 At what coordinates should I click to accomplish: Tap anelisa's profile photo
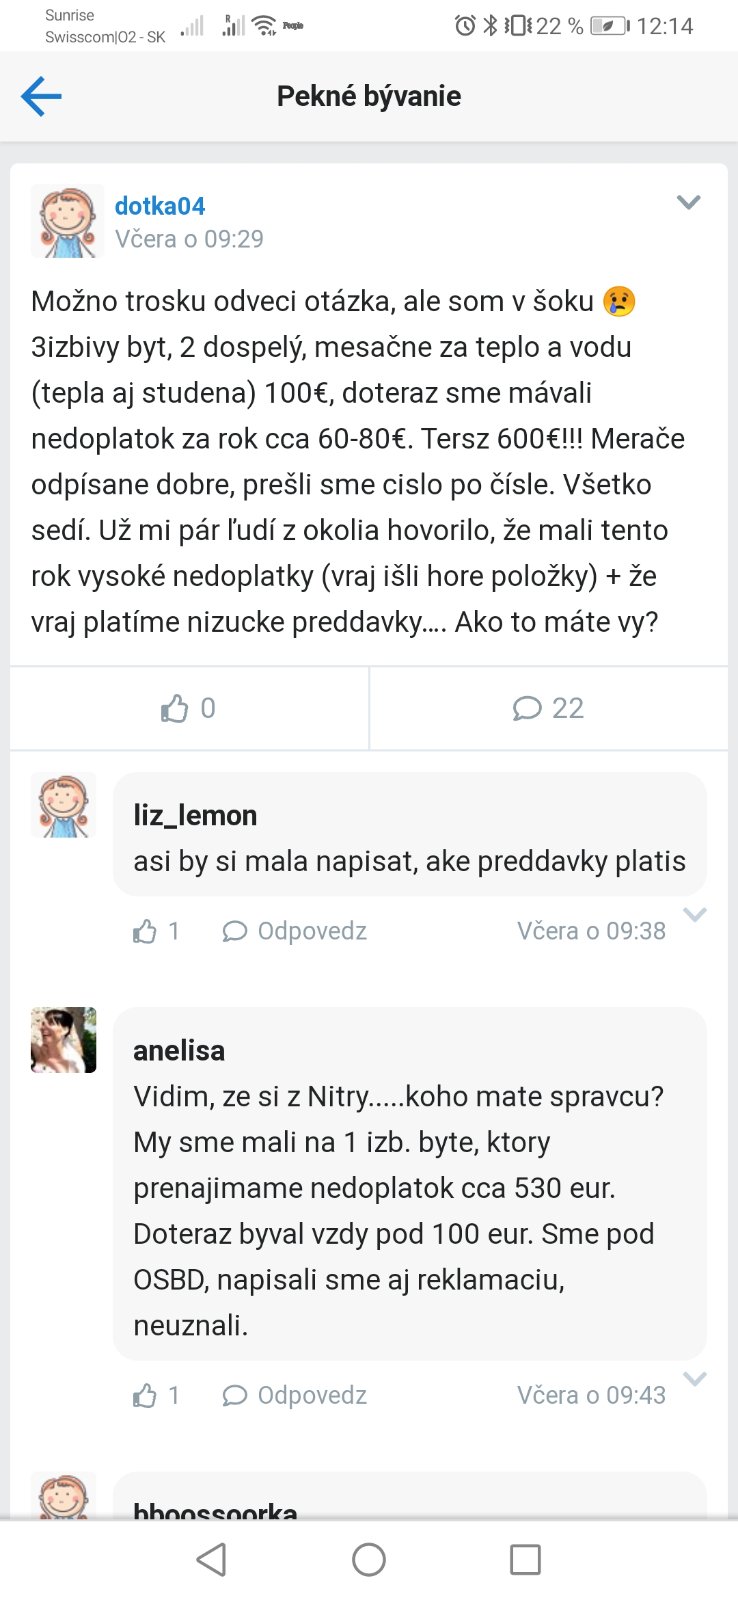click(64, 1040)
